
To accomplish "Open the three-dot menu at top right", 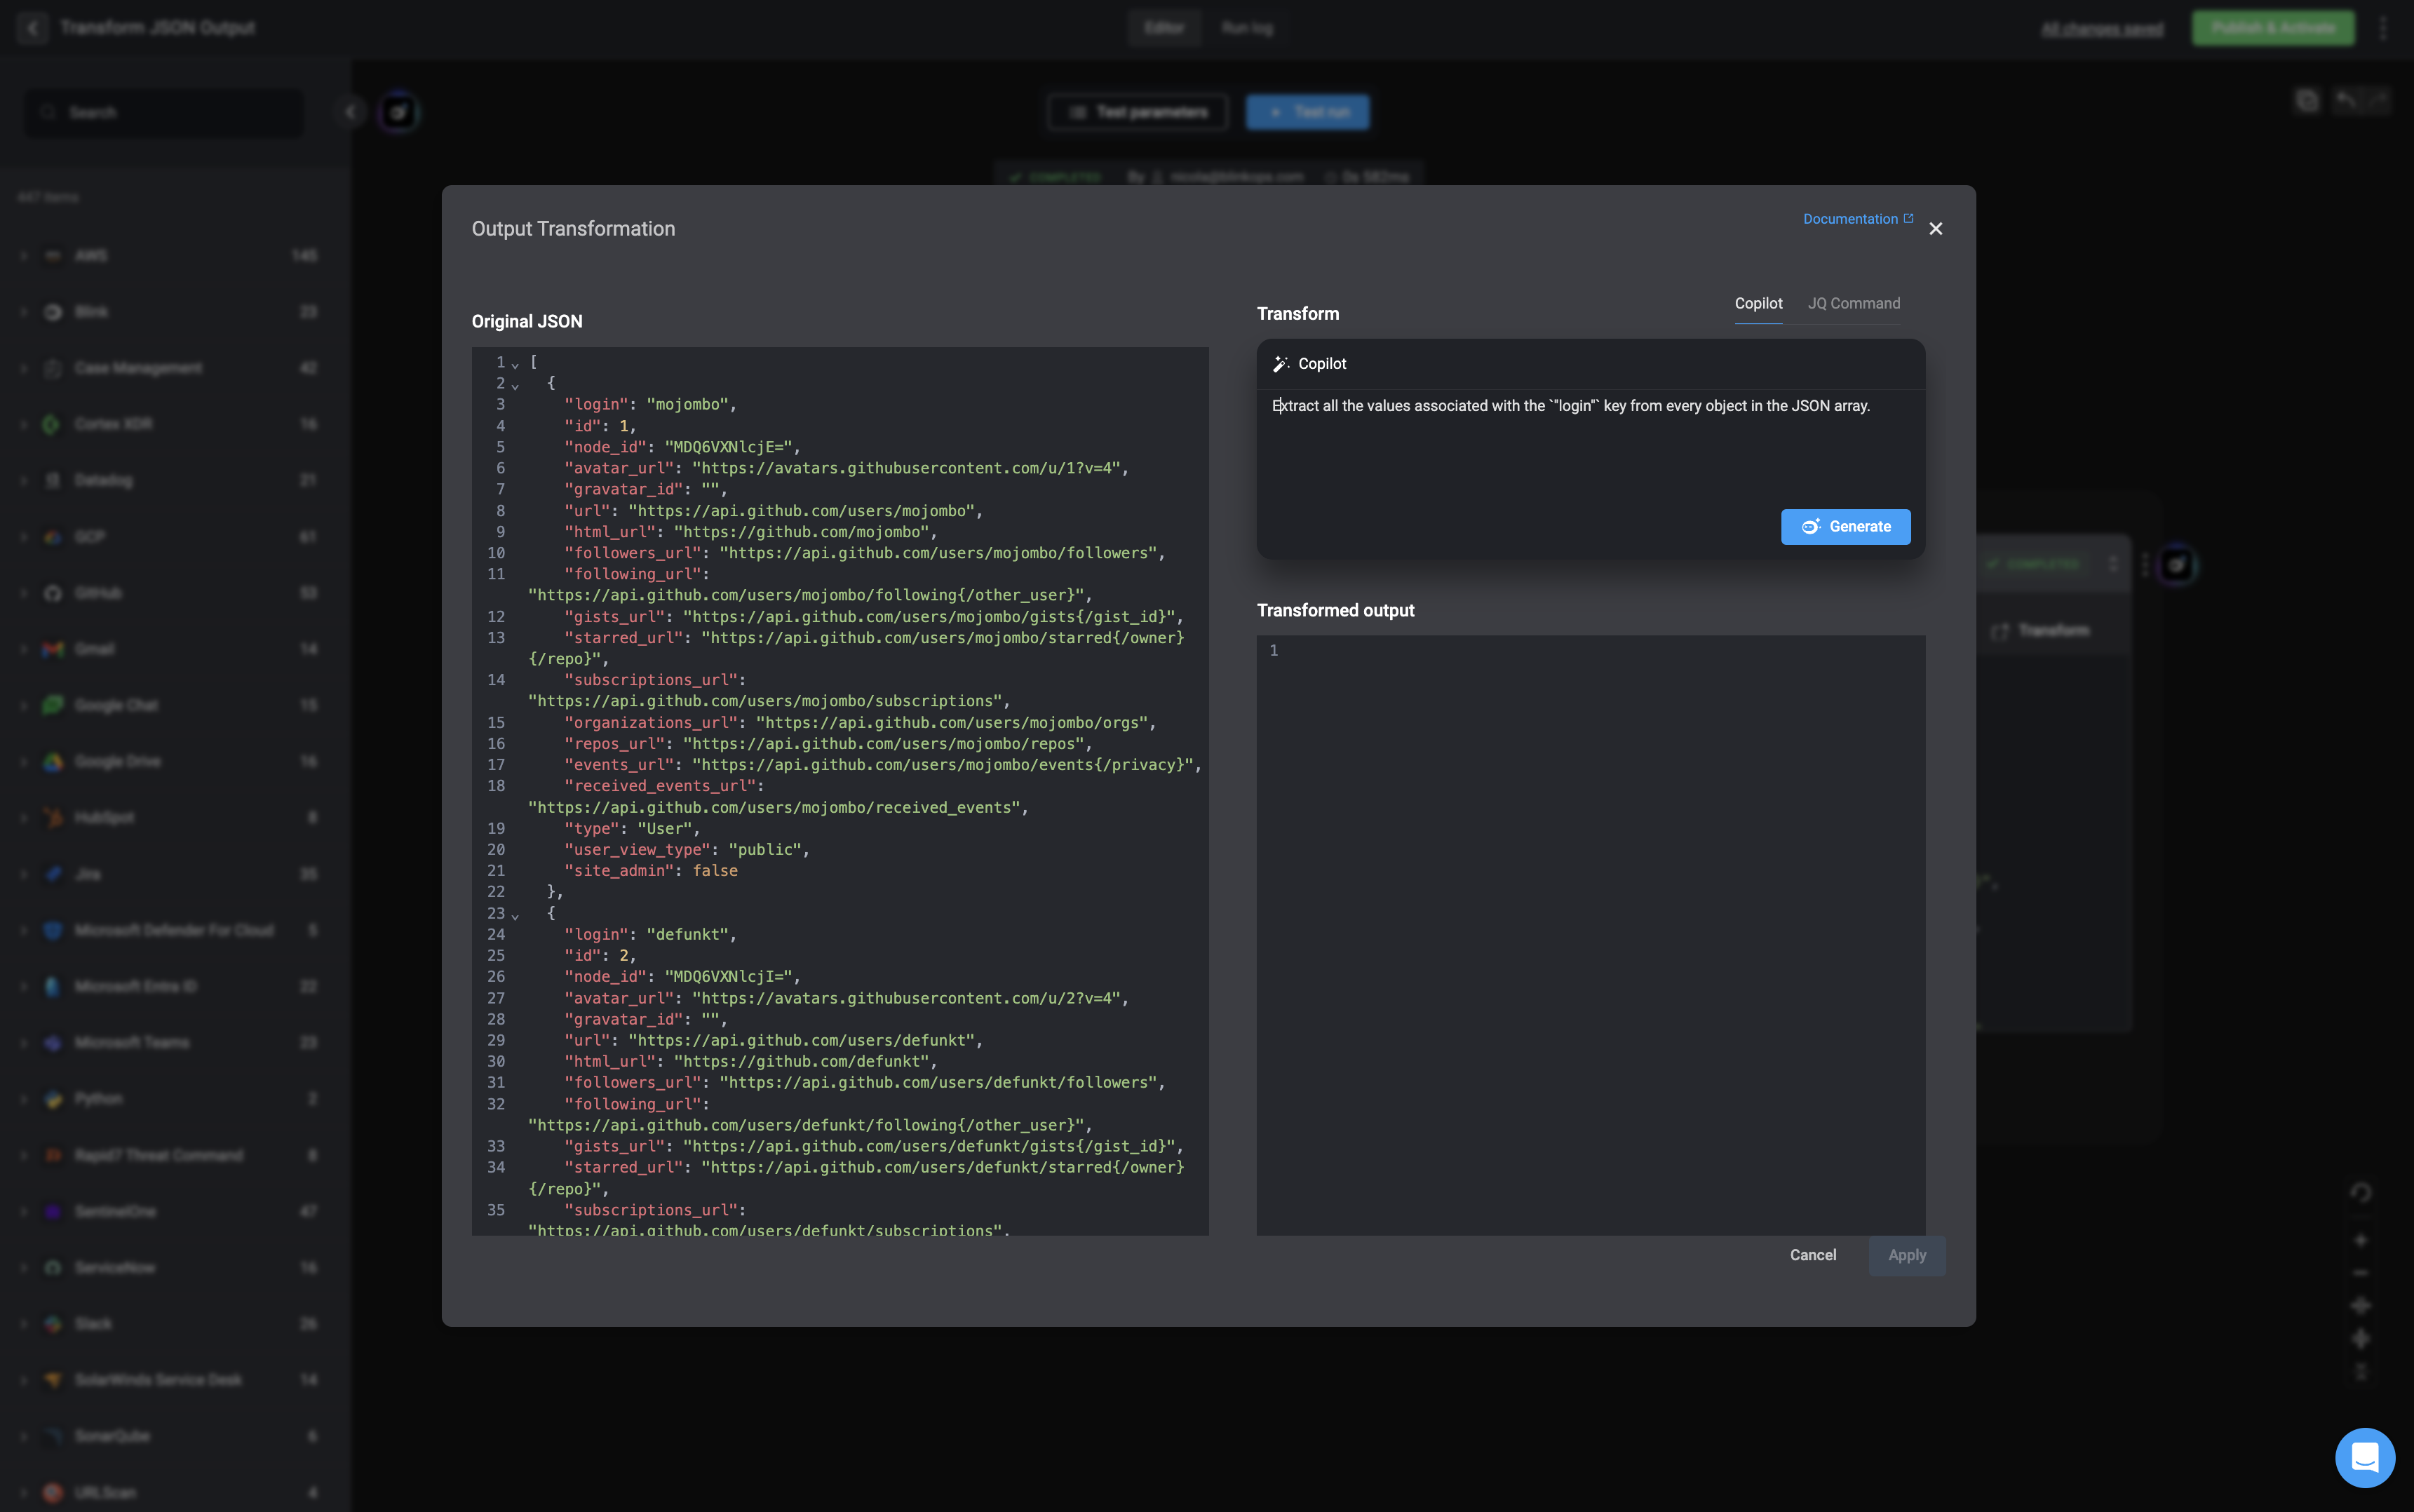I will tap(2383, 28).
